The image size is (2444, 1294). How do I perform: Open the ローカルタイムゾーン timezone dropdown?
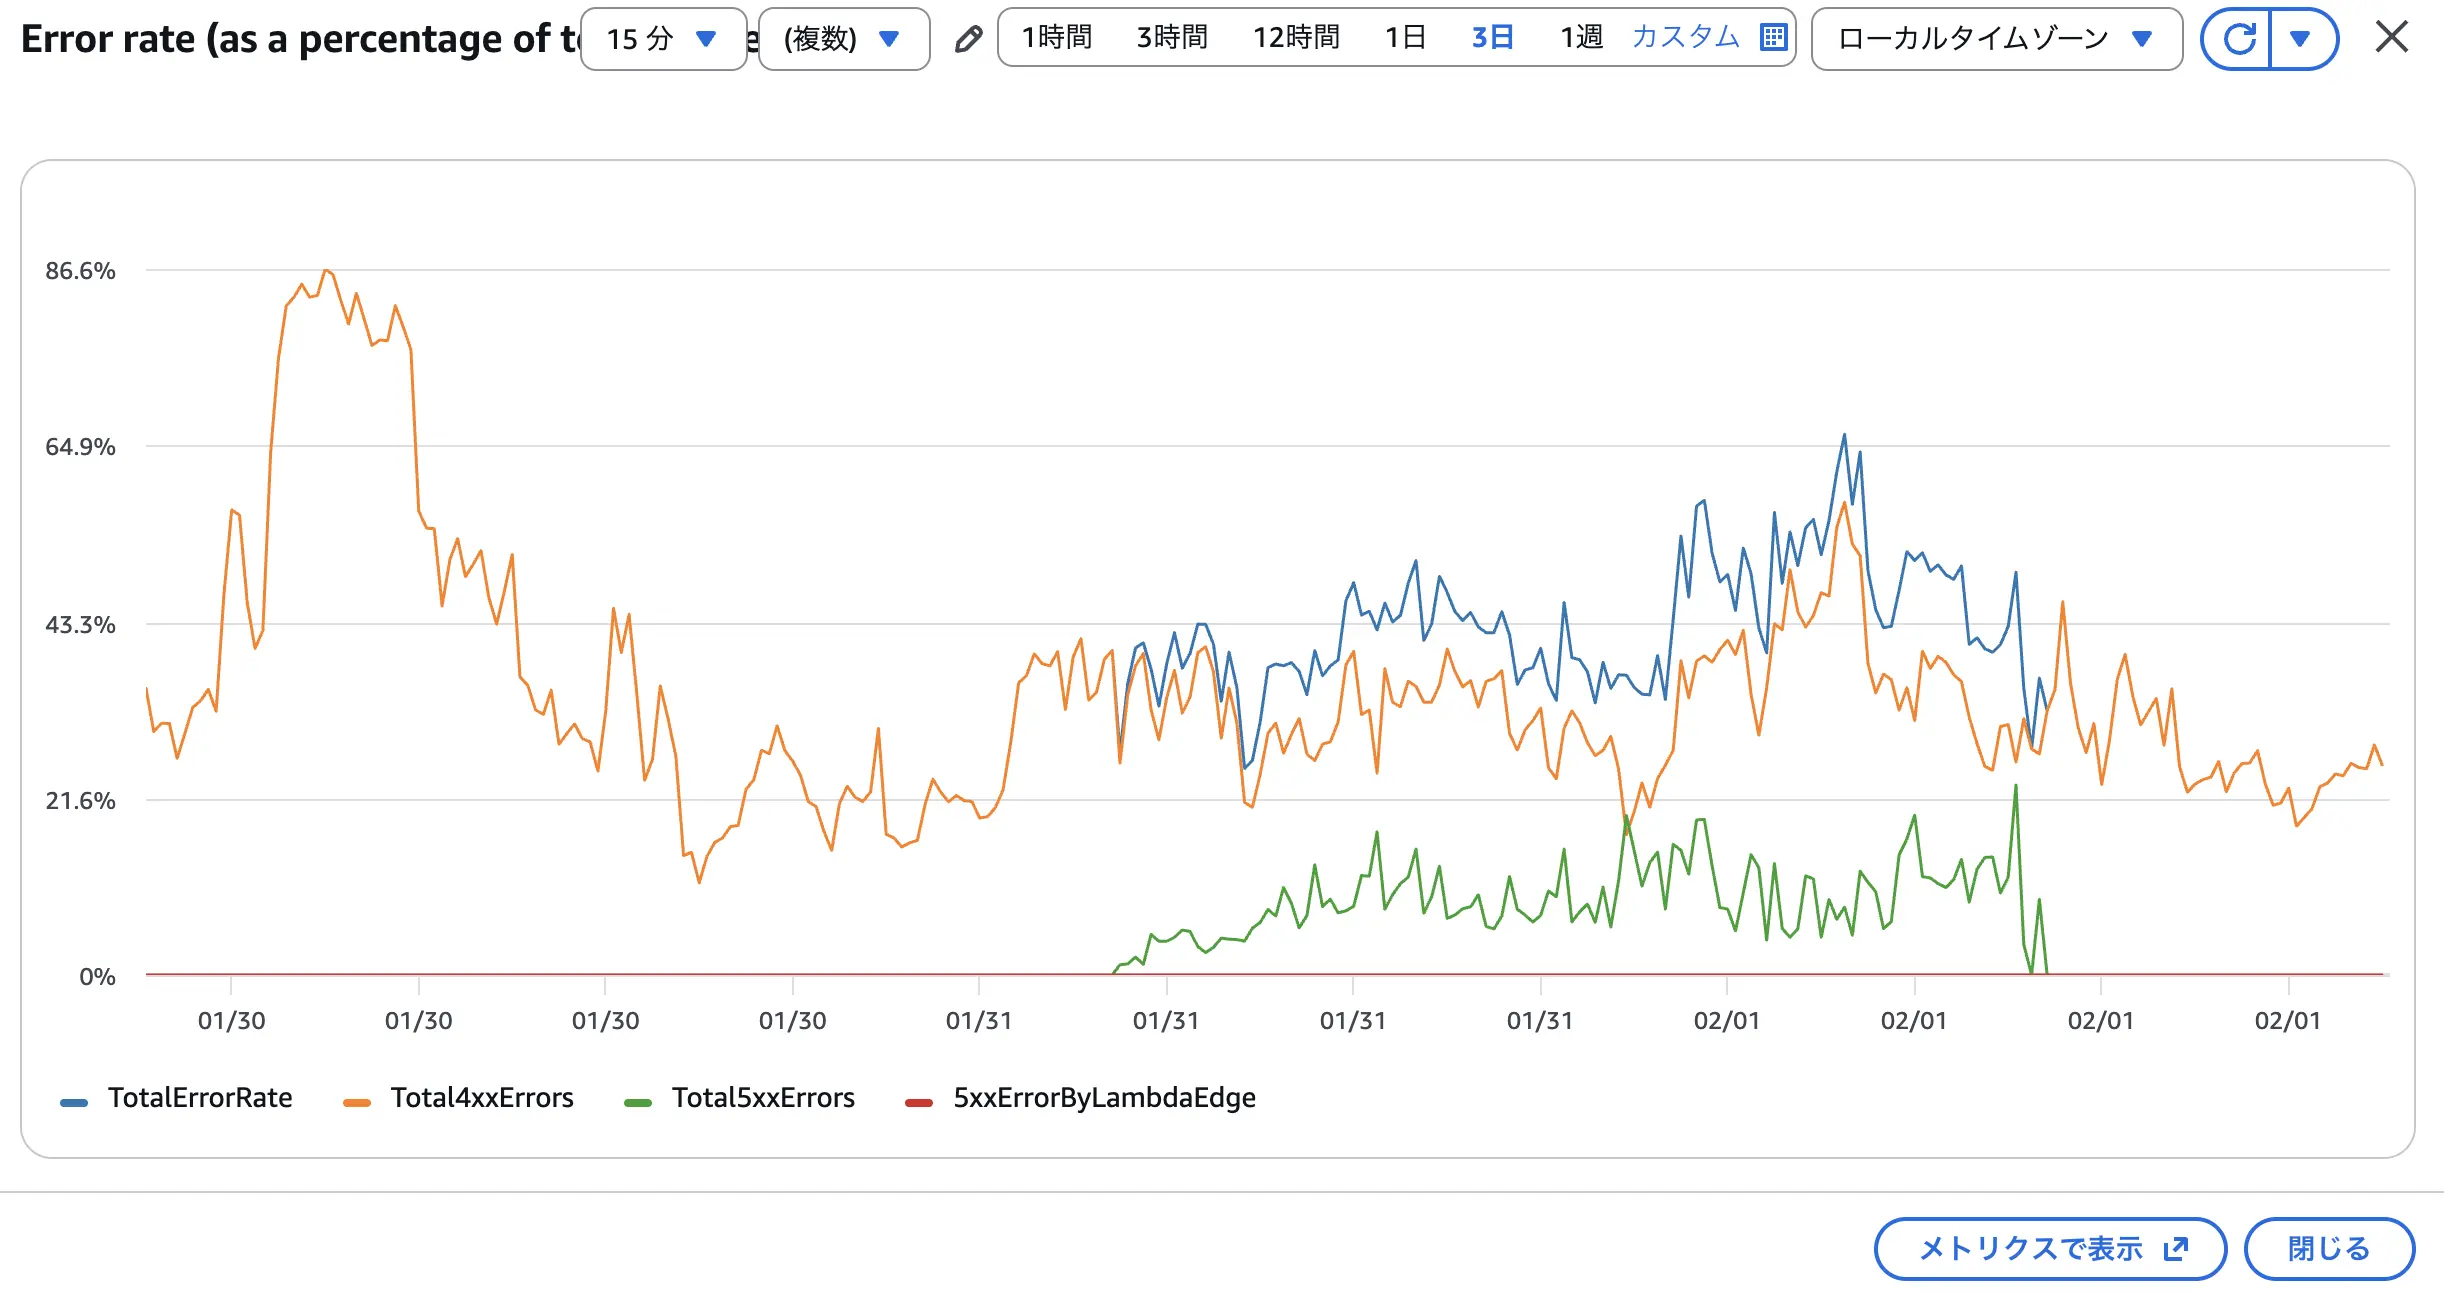pos(1995,39)
